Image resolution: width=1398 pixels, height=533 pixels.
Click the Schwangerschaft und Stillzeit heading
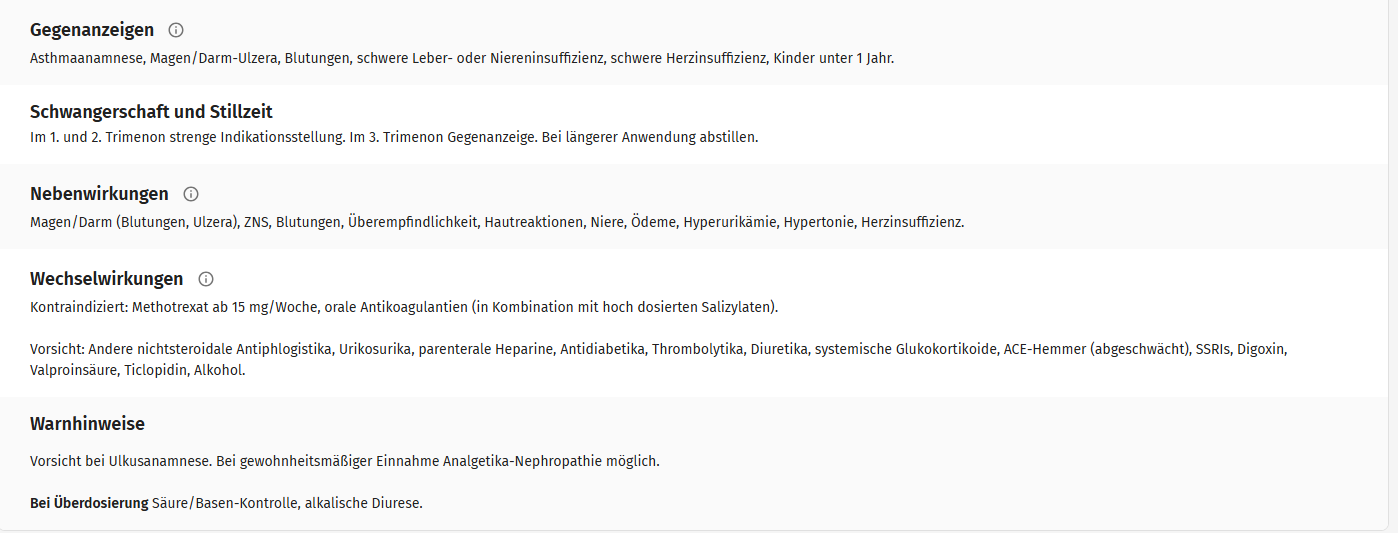(x=151, y=111)
